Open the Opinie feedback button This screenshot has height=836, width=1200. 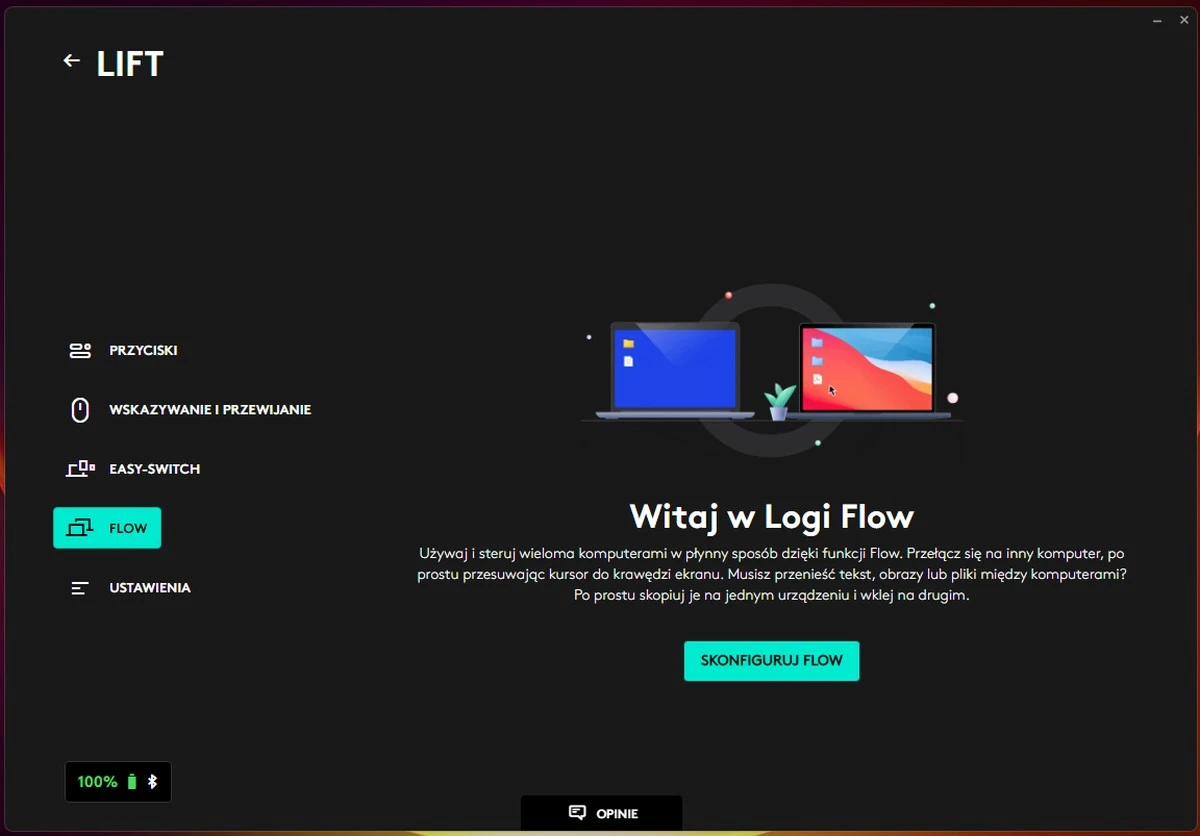coord(601,813)
